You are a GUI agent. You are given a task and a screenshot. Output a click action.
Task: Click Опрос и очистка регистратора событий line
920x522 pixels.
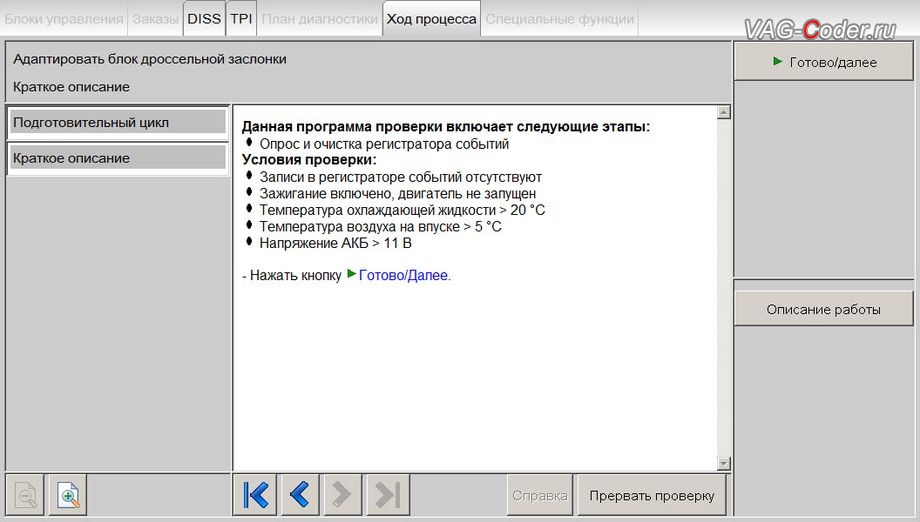[x=384, y=144]
